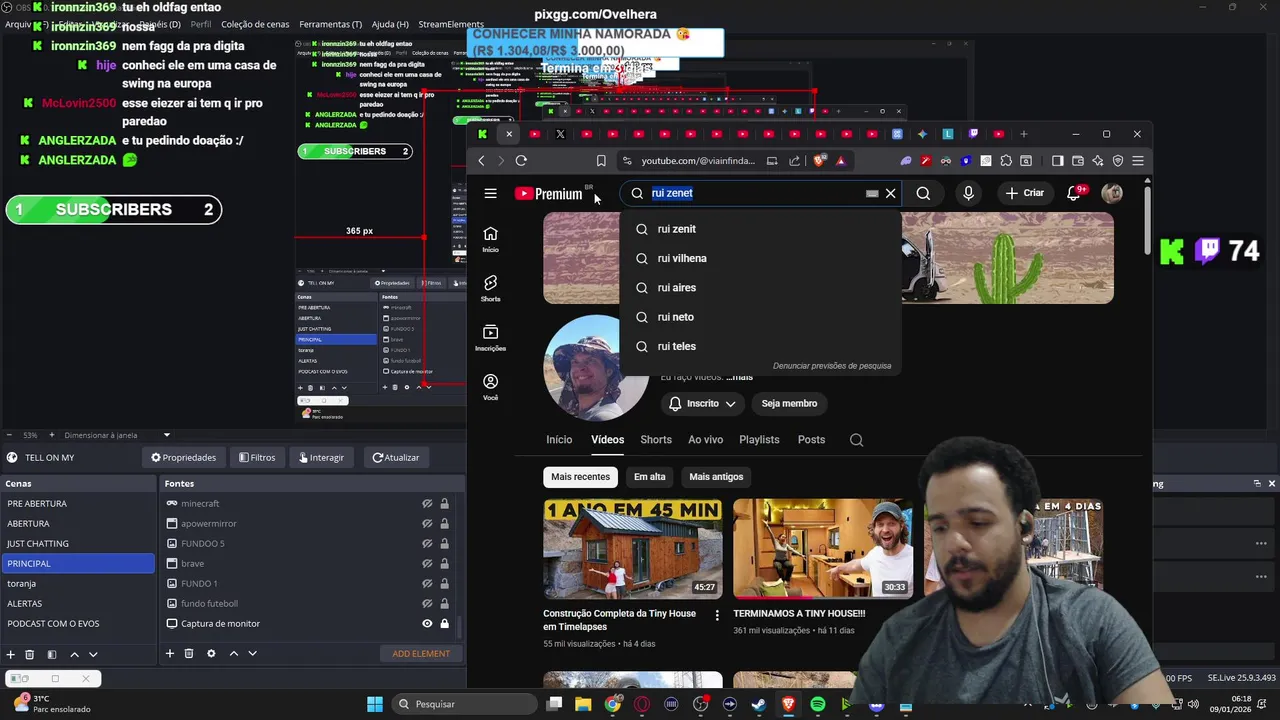Open the Brave main menu button
This screenshot has height=720, width=1280.
point(1138,161)
